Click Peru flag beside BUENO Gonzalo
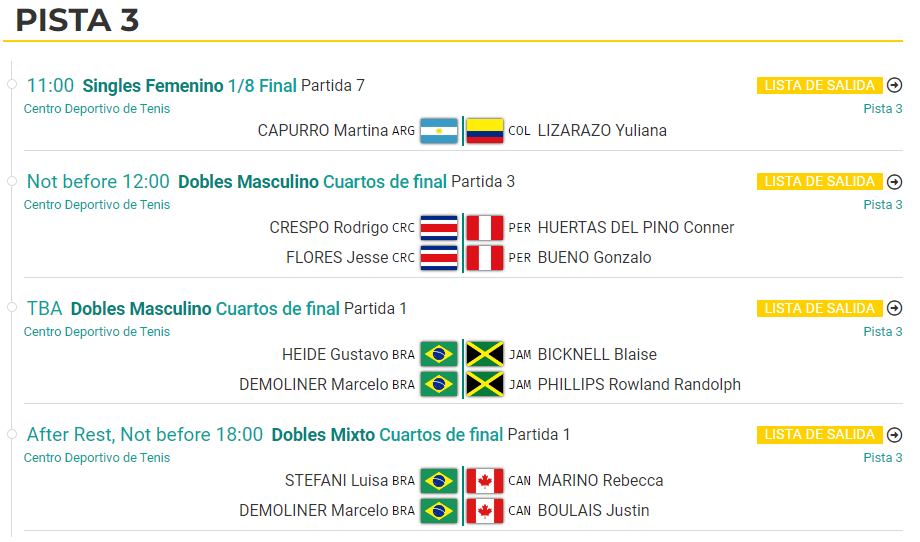 click(485, 258)
